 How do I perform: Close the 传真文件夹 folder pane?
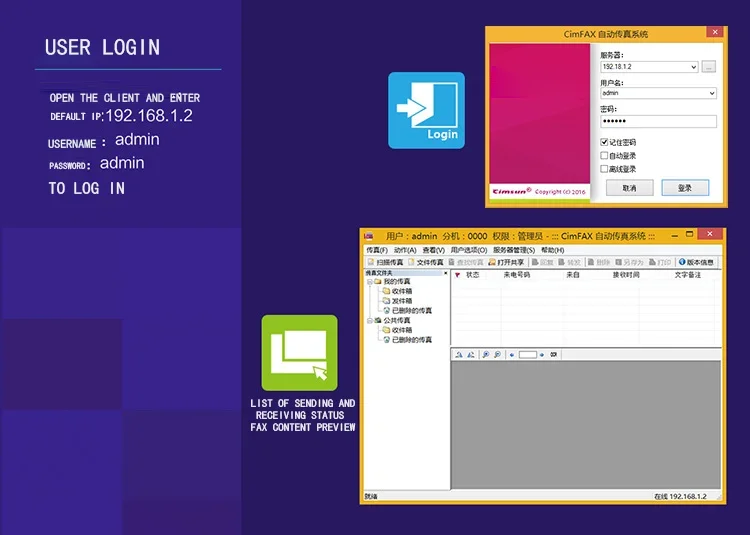[445, 273]
